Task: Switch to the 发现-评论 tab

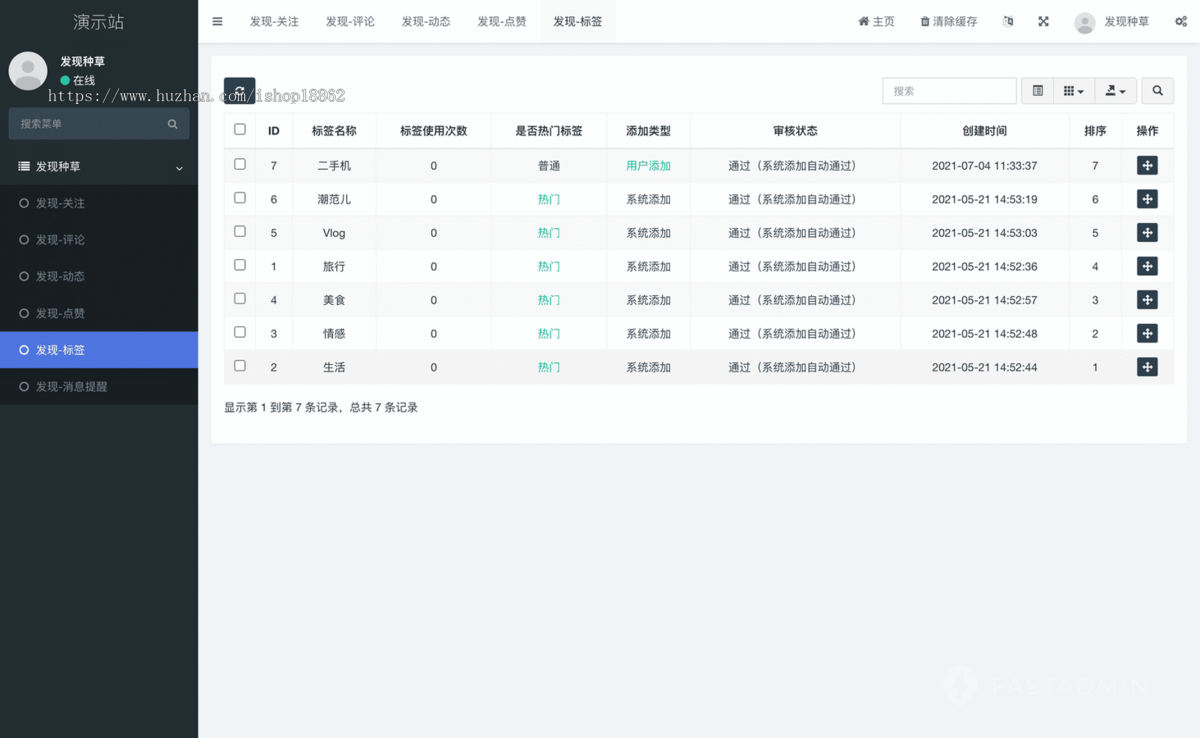Action: (x=350, y=21)
